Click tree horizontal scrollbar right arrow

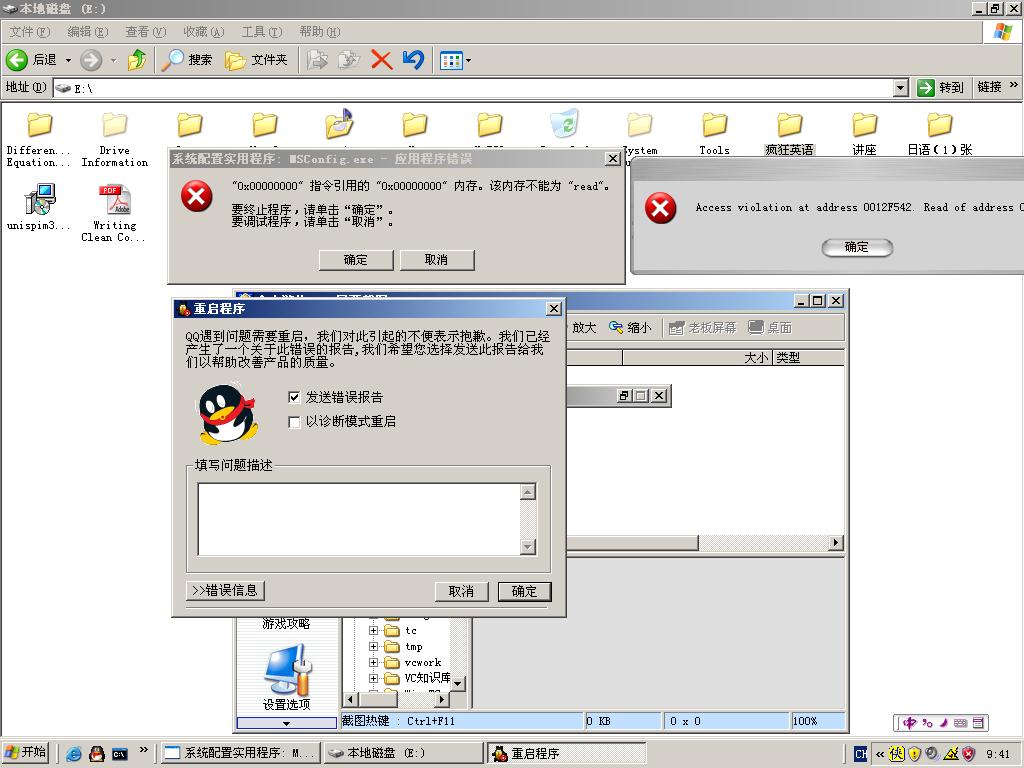(442, 699)
